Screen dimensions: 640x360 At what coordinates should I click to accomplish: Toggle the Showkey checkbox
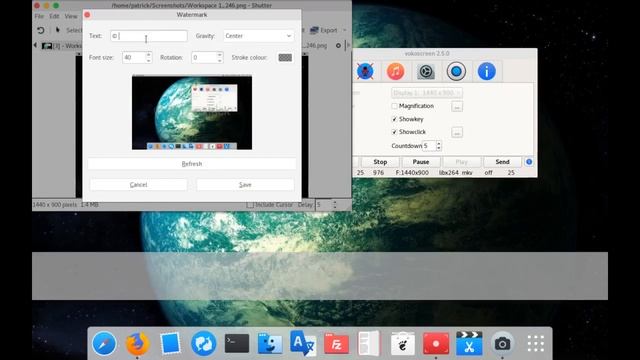click(394, 119)
